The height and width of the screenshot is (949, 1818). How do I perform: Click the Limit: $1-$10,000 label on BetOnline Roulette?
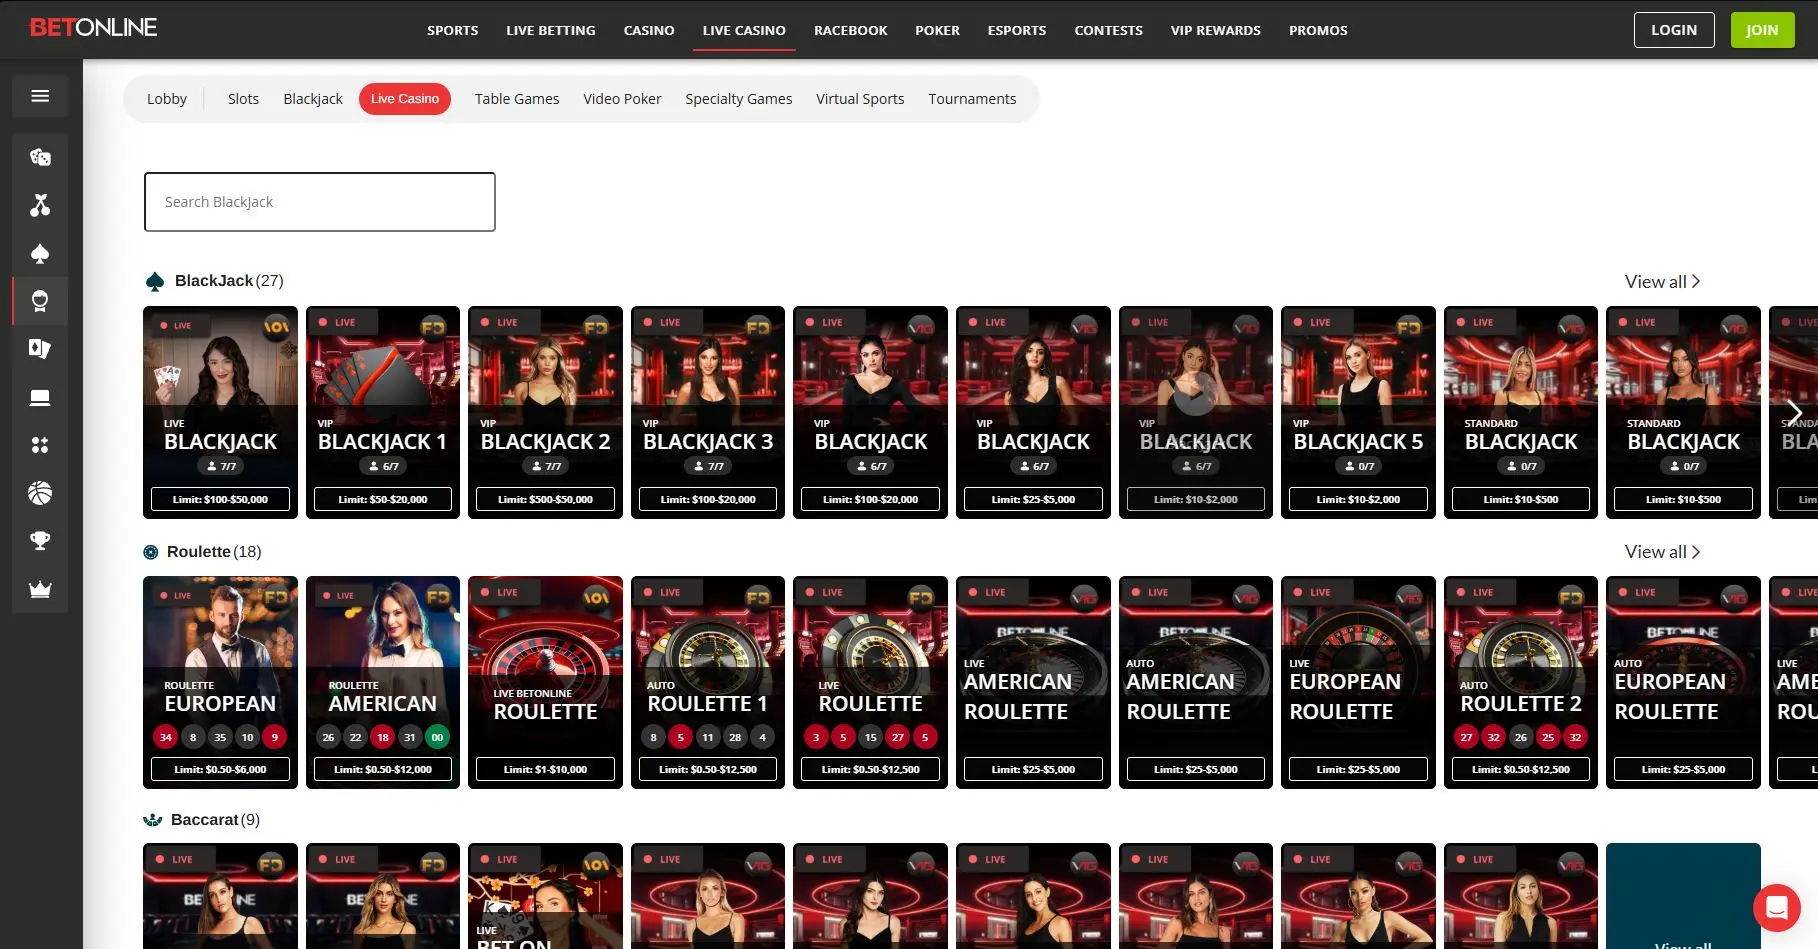coord(545,769)
